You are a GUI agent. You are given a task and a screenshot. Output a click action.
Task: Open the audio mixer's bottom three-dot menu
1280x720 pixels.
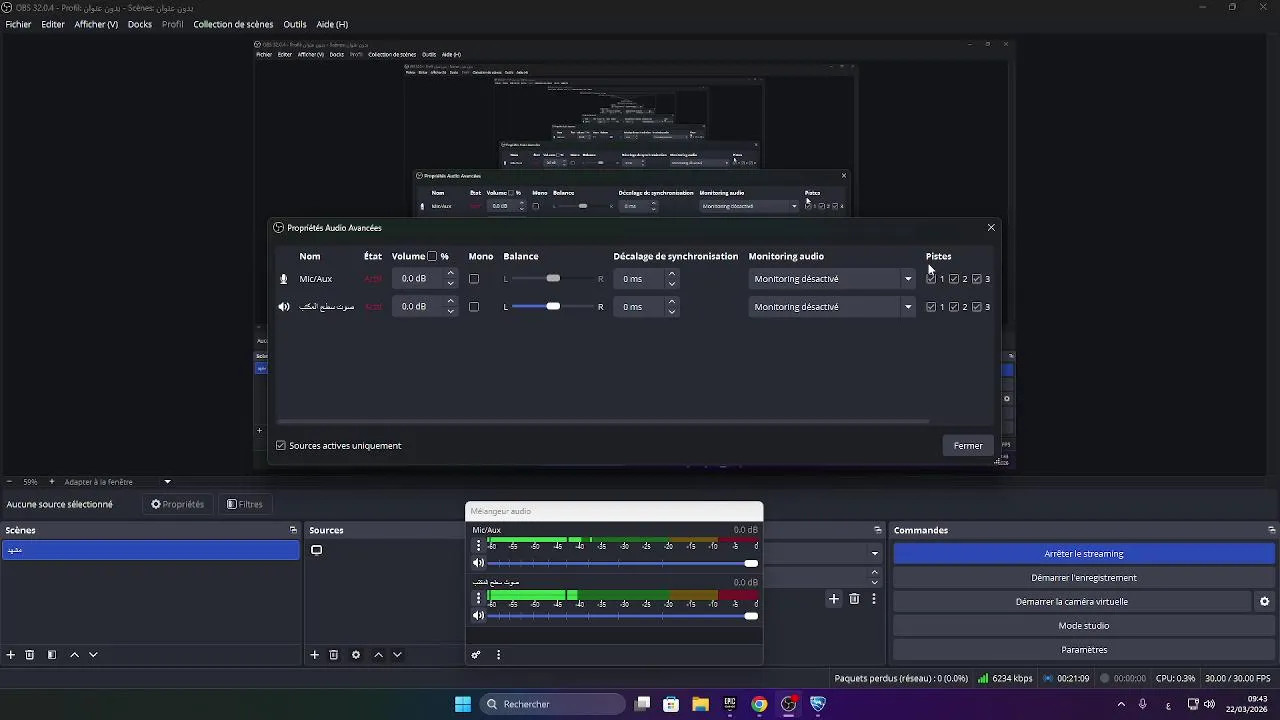coord(498,655)
